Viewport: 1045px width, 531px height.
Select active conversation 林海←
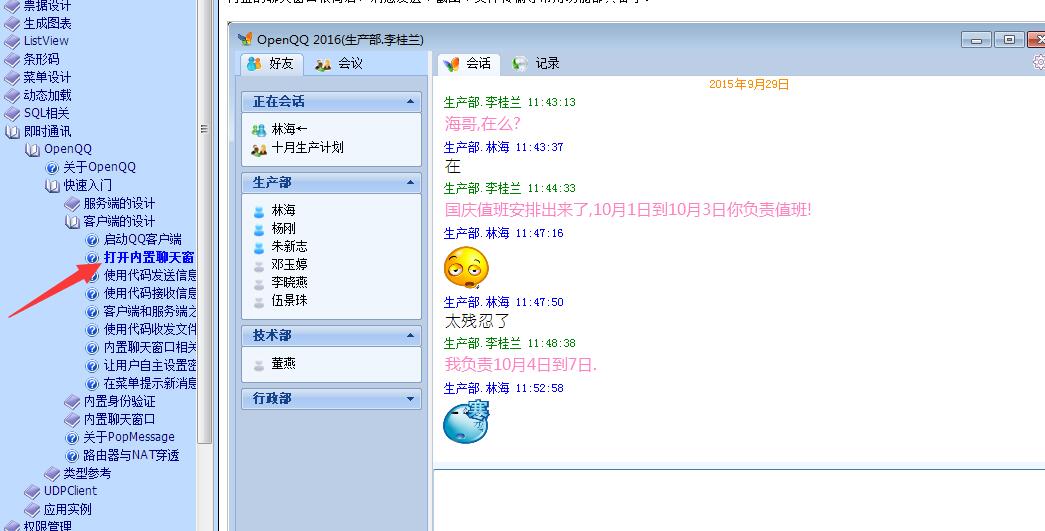click(x=289, y=129)
